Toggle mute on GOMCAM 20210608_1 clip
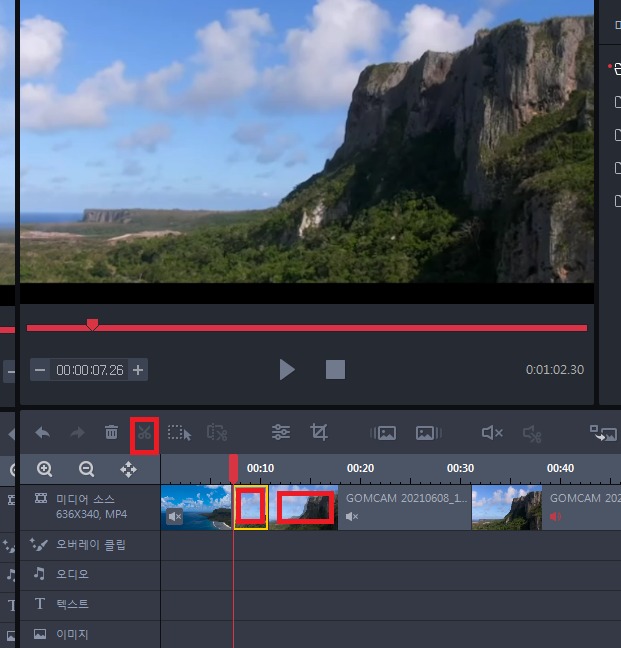 tap(352, 517)
